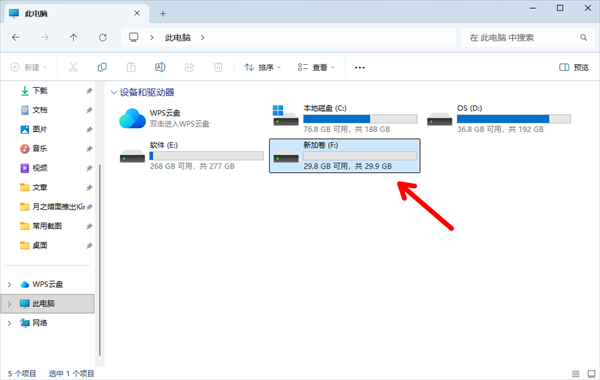Unpin 图片 using its pin icon
The height and width of the screenshot is (380, 600).
tap(89, 130)
